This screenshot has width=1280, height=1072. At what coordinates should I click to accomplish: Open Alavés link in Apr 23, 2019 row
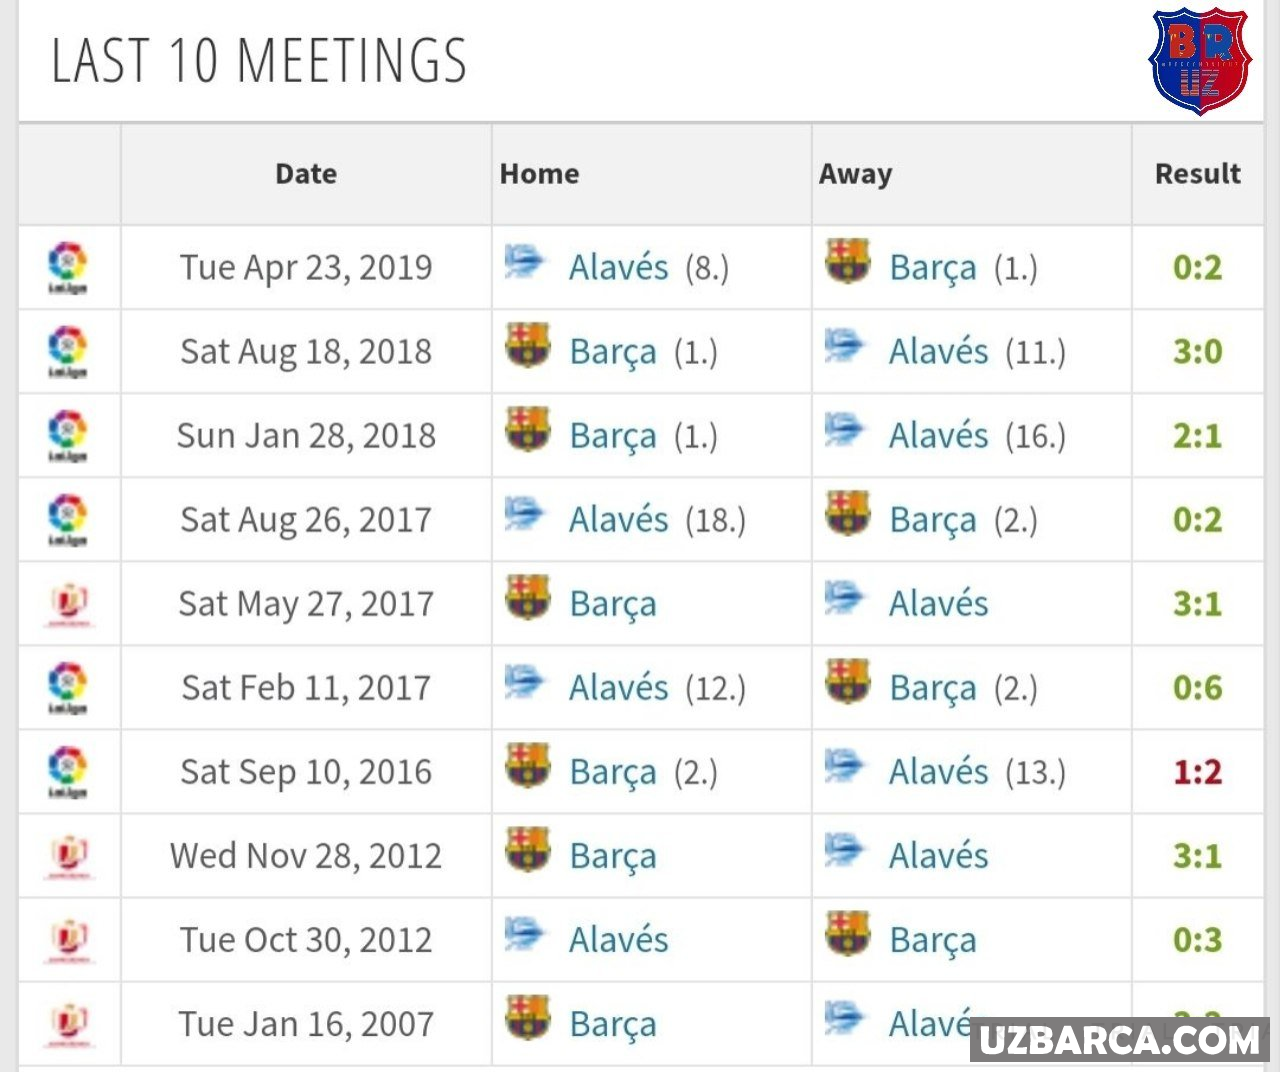[618, 267]
